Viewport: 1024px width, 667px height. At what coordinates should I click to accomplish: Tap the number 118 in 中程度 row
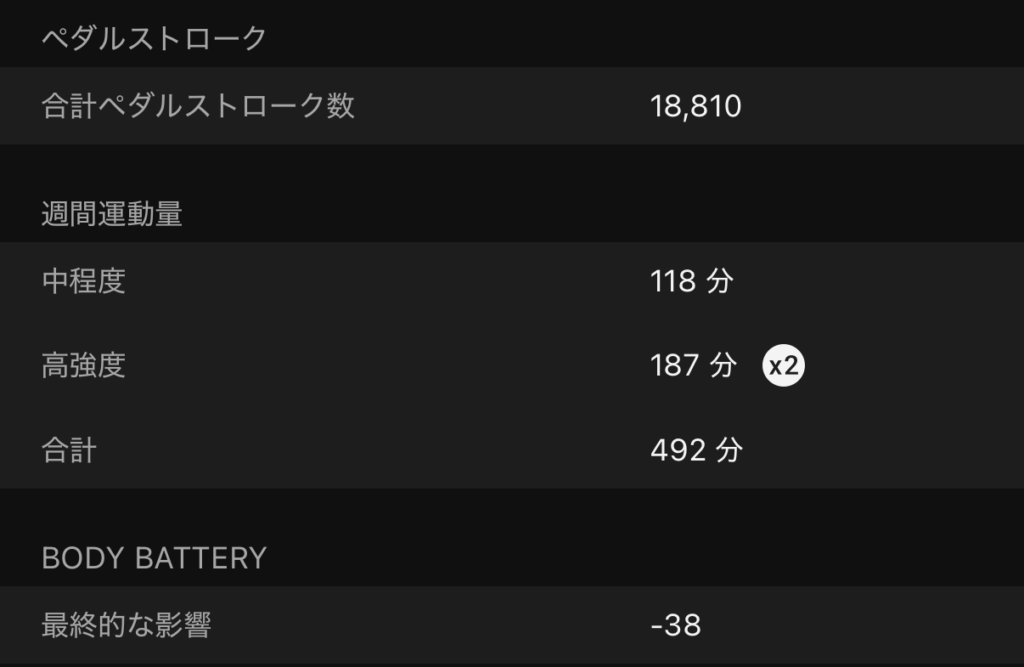(x=673, y=281)
